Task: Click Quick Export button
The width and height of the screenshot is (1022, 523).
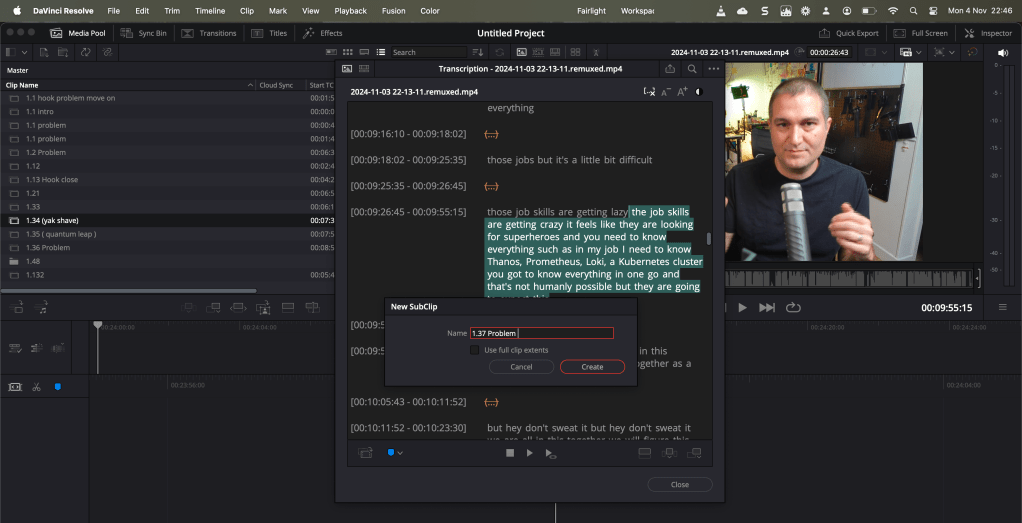Action: (849, 33)
